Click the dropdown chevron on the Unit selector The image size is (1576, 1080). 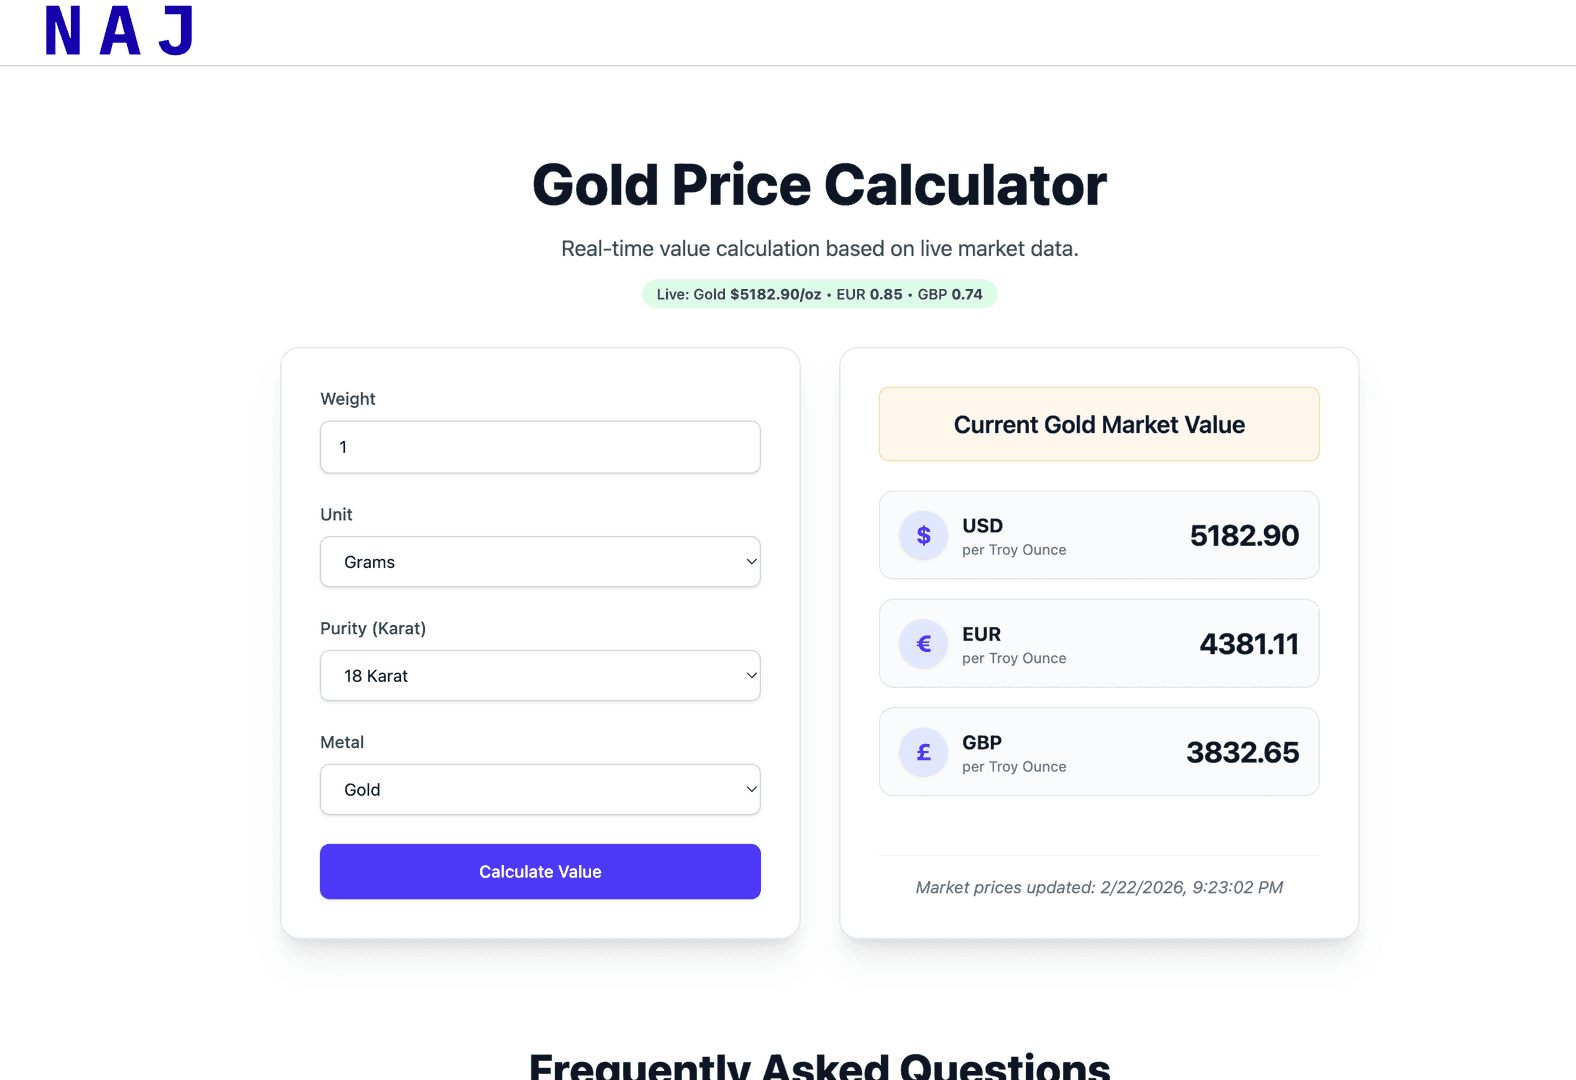[x=751, y=562]
